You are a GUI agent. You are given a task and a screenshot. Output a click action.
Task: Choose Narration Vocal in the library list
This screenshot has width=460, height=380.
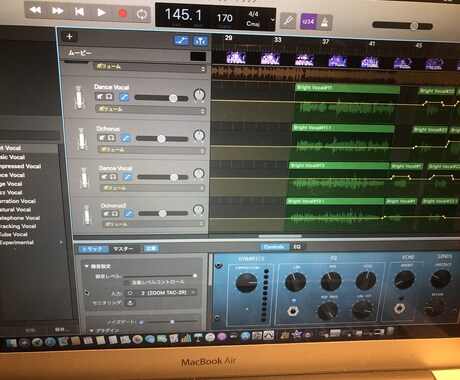[x=18, y=201]
